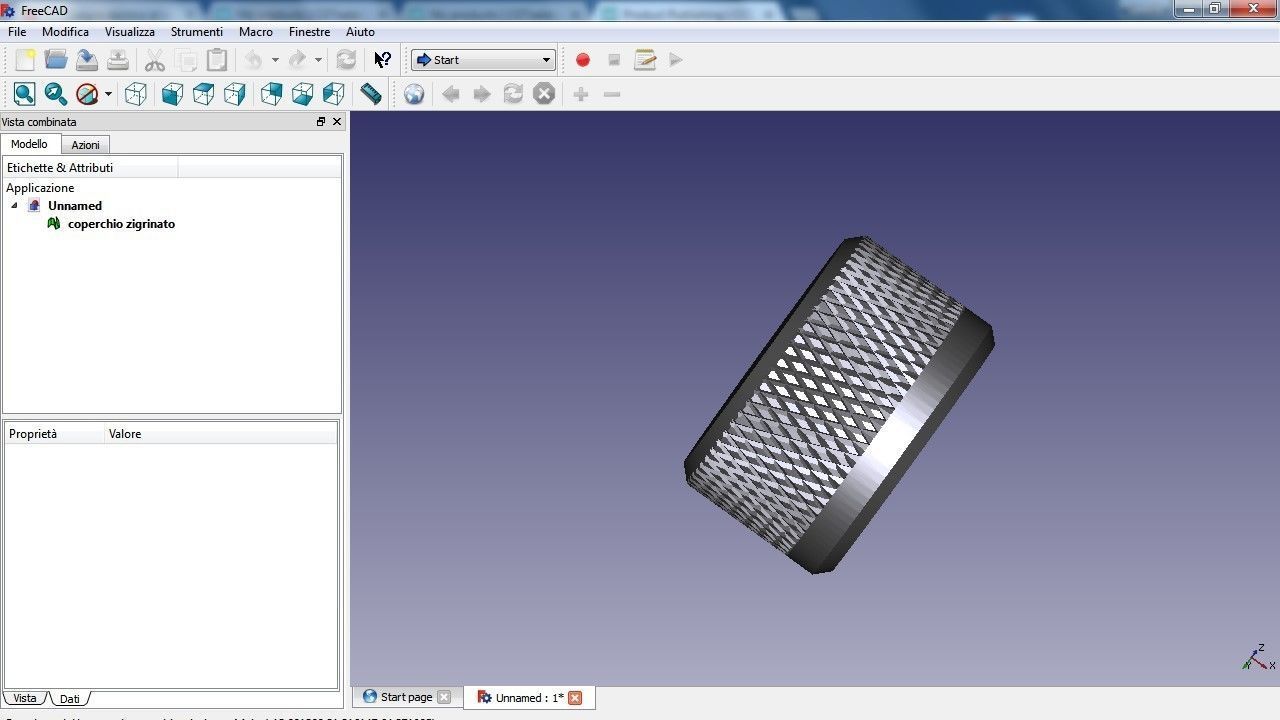
Task: Collapse the Unnamed document tree node
Action: 15,206
